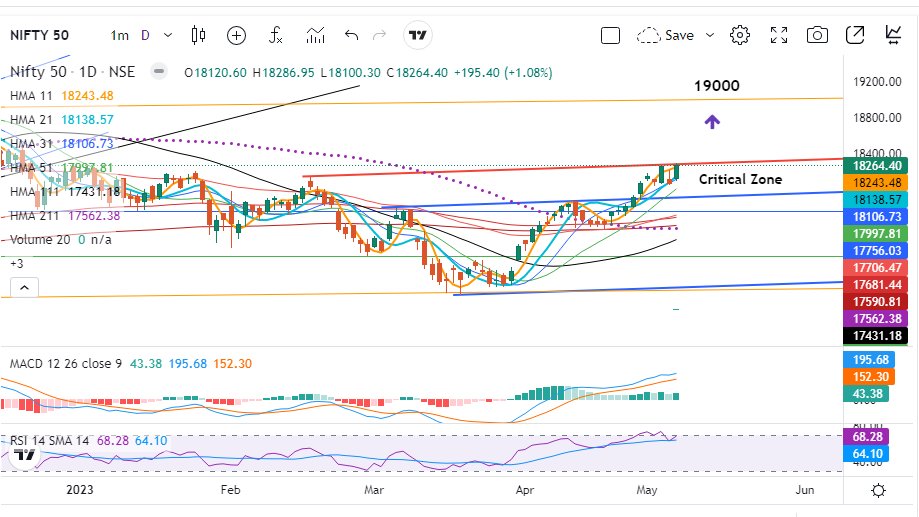Viewport: 919px width, 517px height.
Task: Click the MACD 195.68 value tag
Action: 870,360
